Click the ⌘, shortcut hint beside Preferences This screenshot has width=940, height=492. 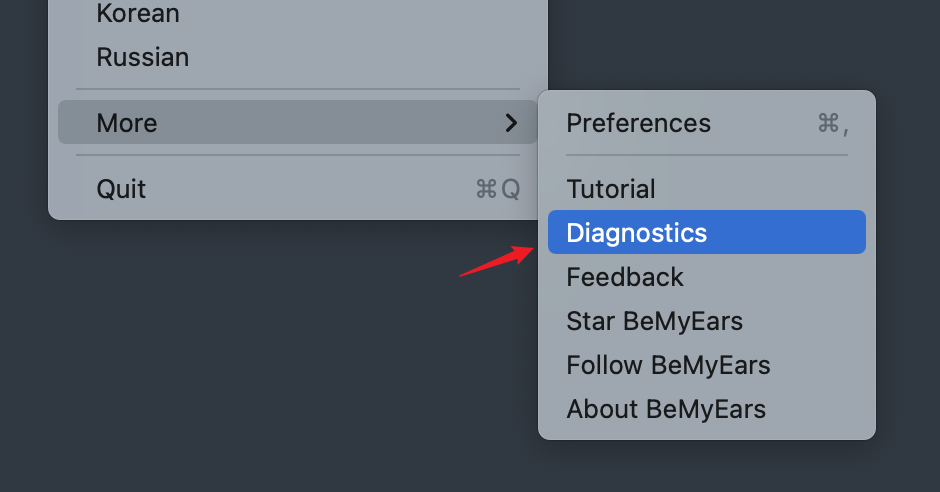pos(833,123)
